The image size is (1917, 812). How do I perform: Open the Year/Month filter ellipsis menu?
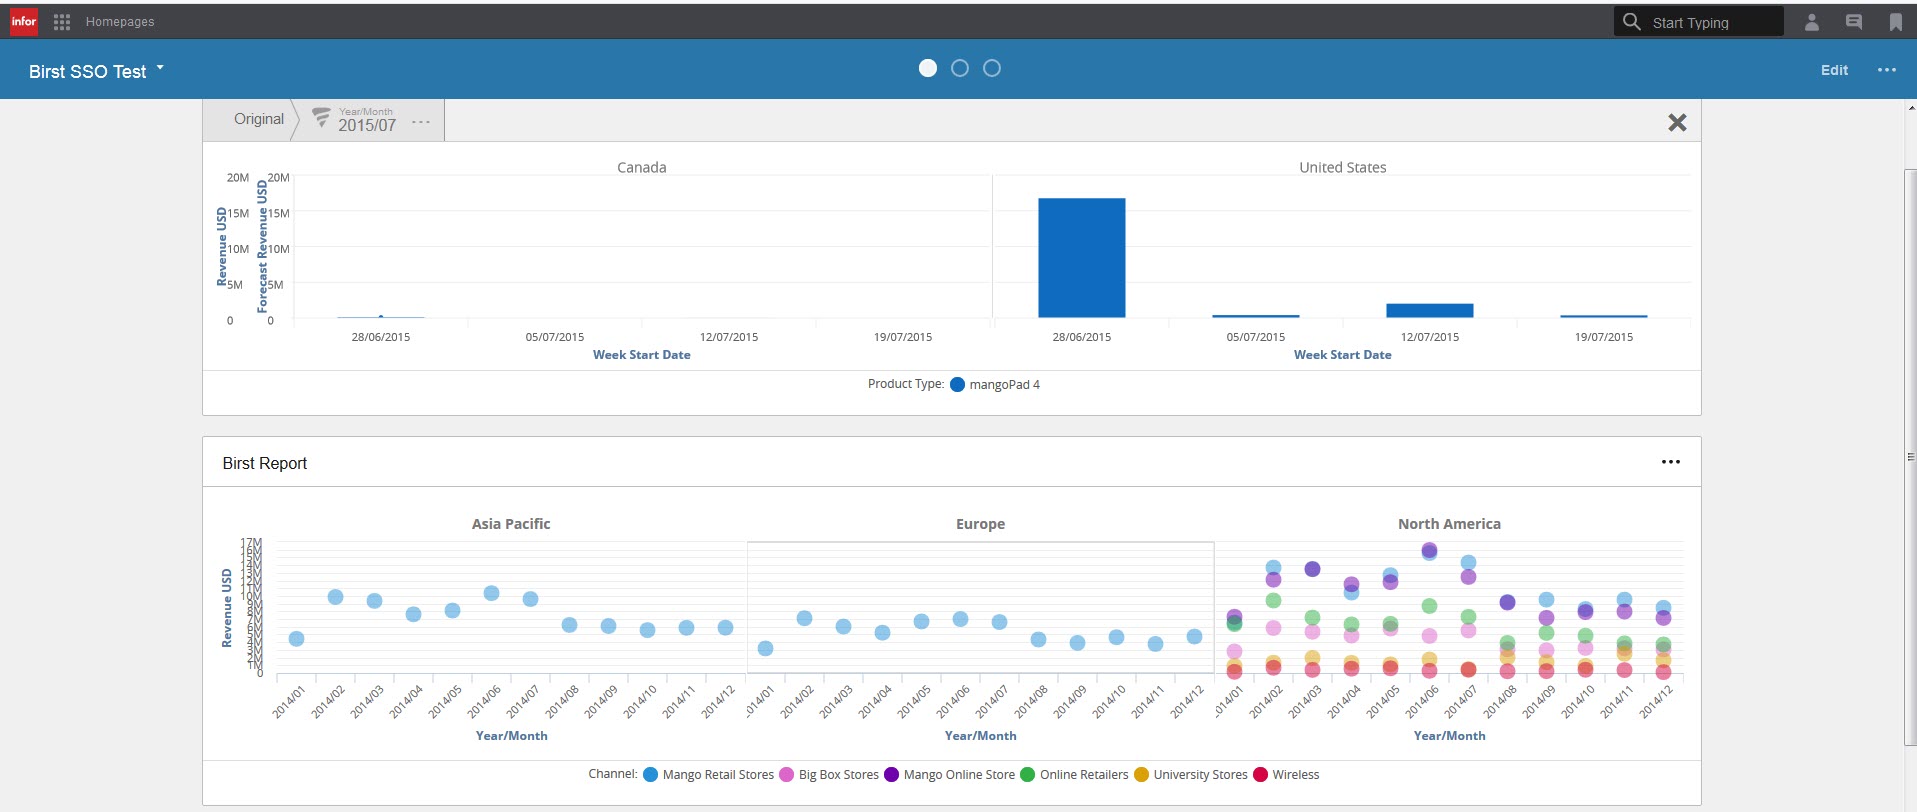(421, 122)
